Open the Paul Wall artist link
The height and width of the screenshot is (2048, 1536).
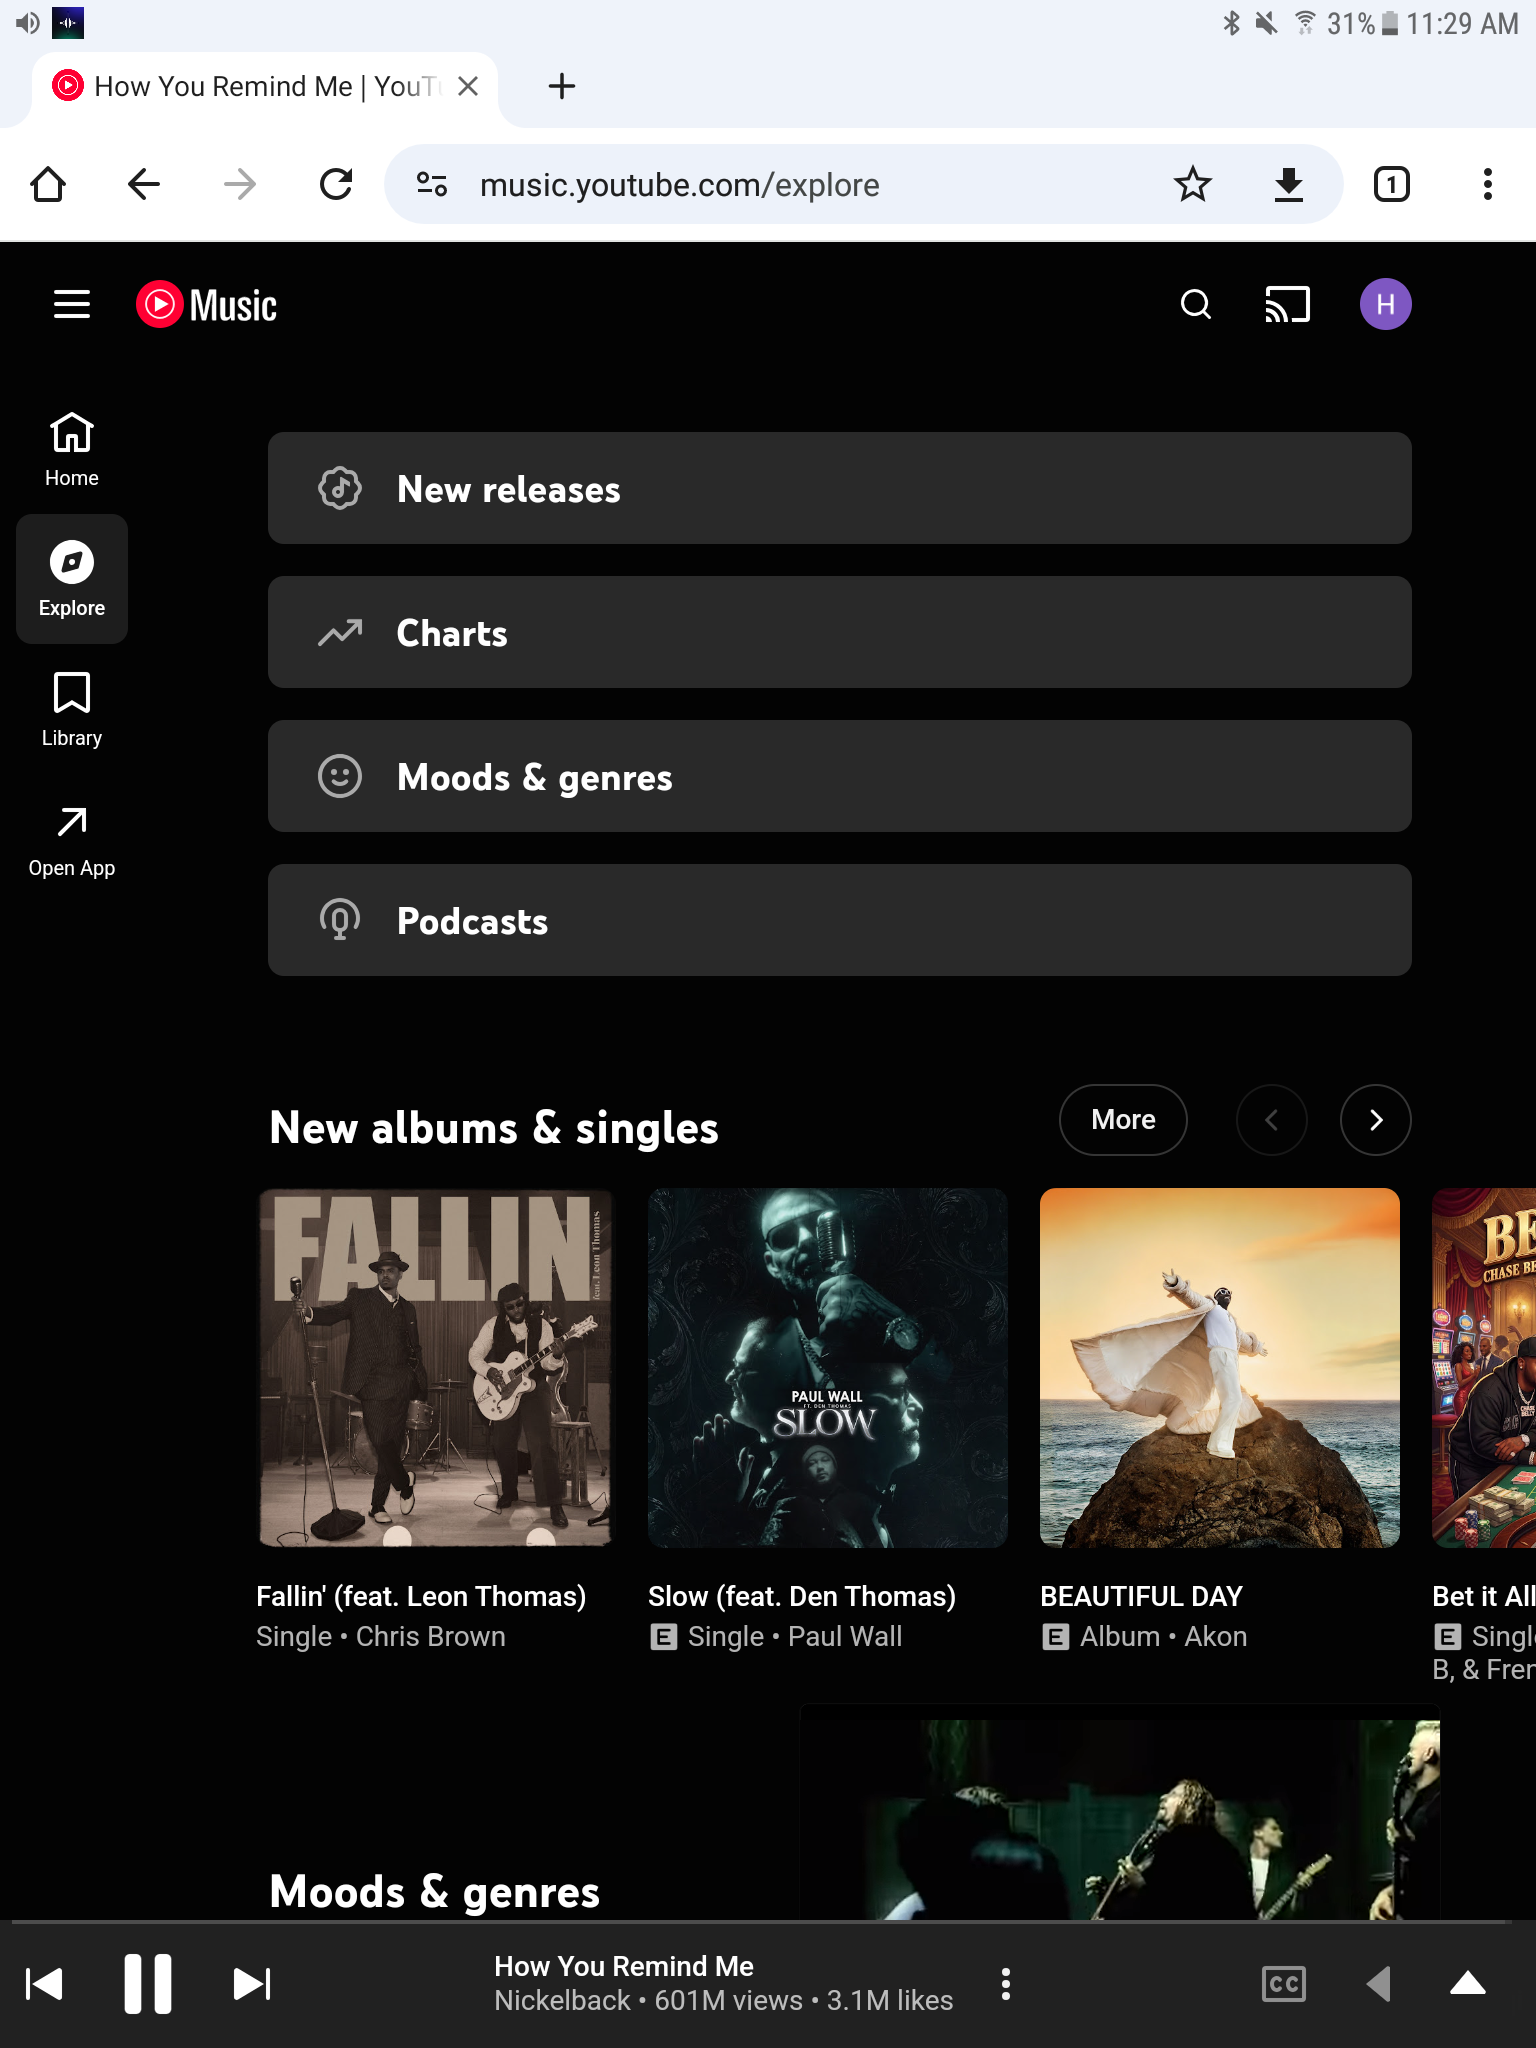pyautogui.click(x=845, y=1637)
